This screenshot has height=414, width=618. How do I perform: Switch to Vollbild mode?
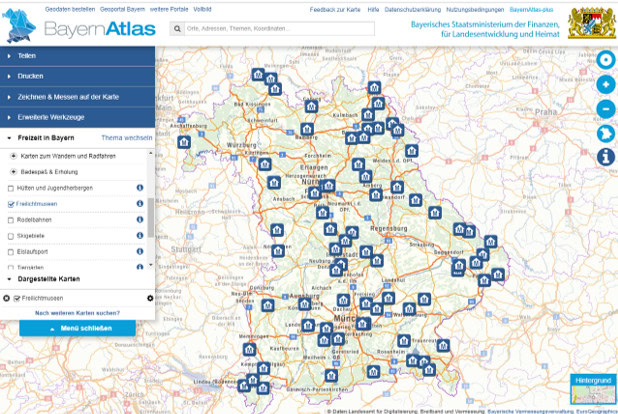coord(202,9)
